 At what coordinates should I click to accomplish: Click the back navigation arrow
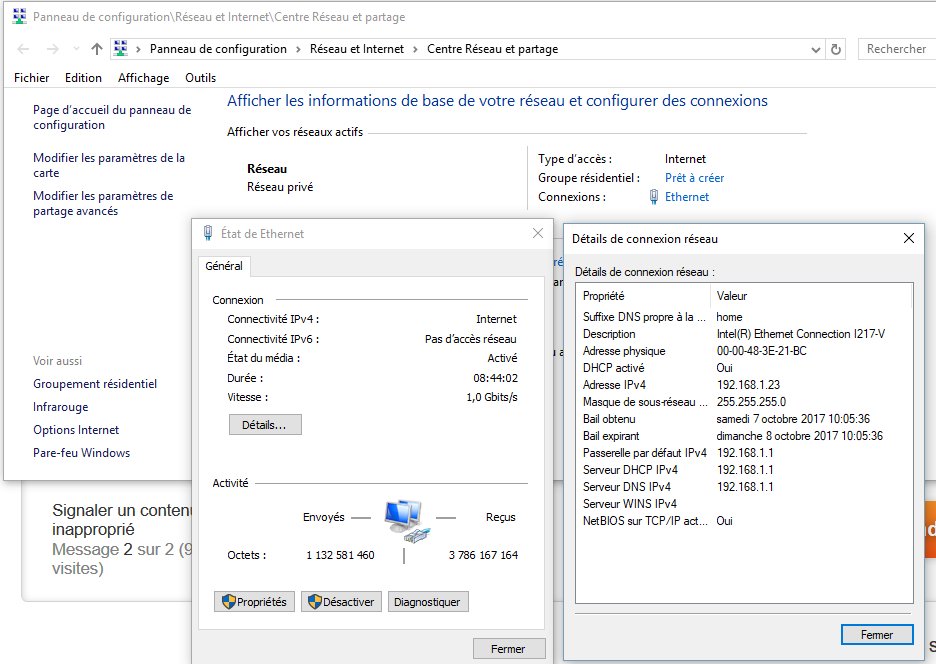(23, 49)
